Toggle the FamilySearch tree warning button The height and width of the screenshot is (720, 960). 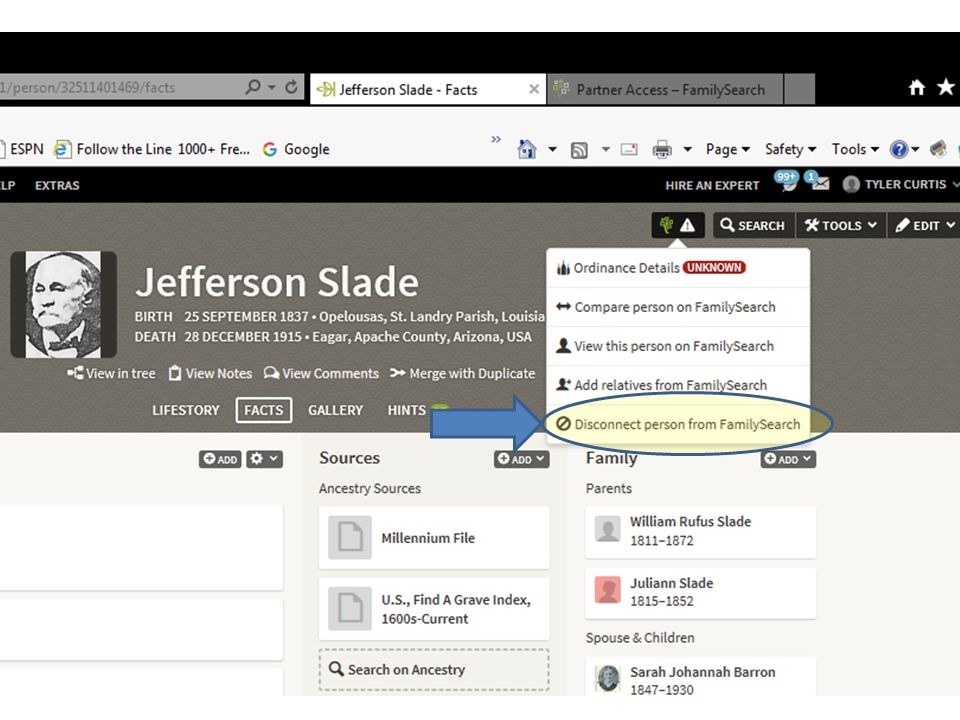pyautogui.click(x=678, y=225)
